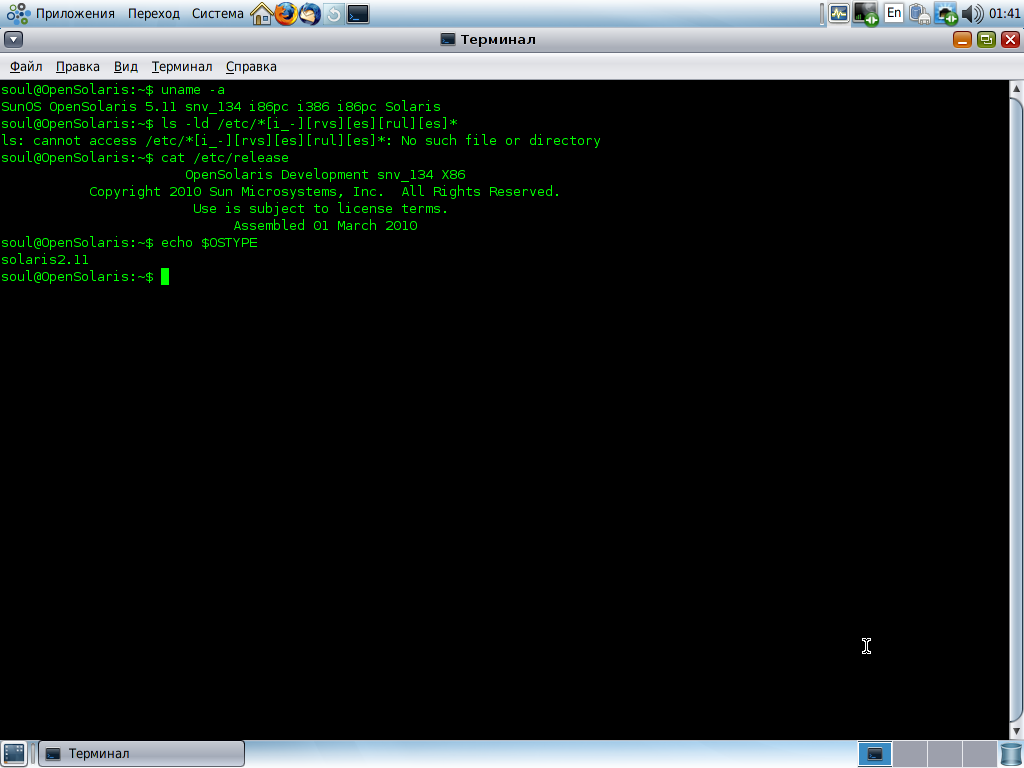Maximize the Терминал window
This screenshot has width=1024, height=768.
coord(986,39)
